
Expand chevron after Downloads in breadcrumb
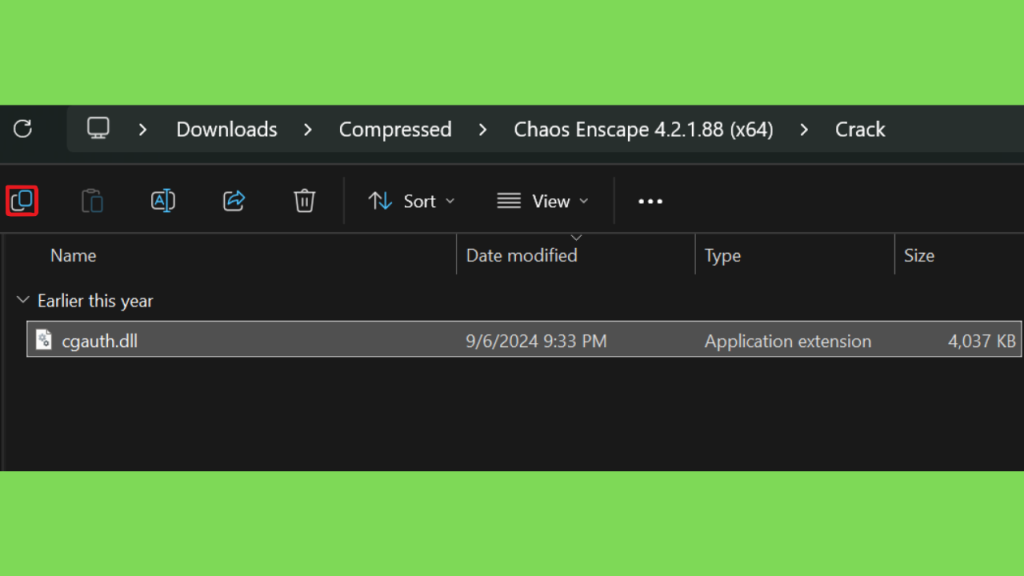click(x=308, y=129)
